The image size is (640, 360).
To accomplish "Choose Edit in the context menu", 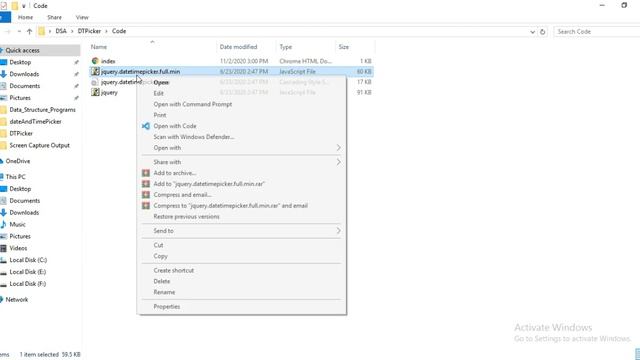I will [x=241, y=93].
